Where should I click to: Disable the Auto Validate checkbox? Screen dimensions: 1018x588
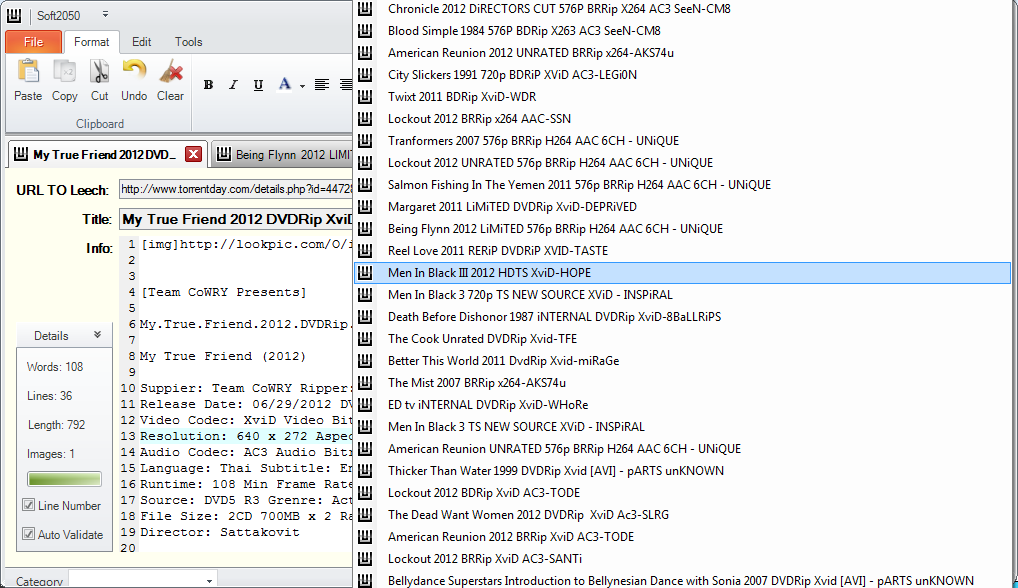pyautogui.click(x=29, y=534)
